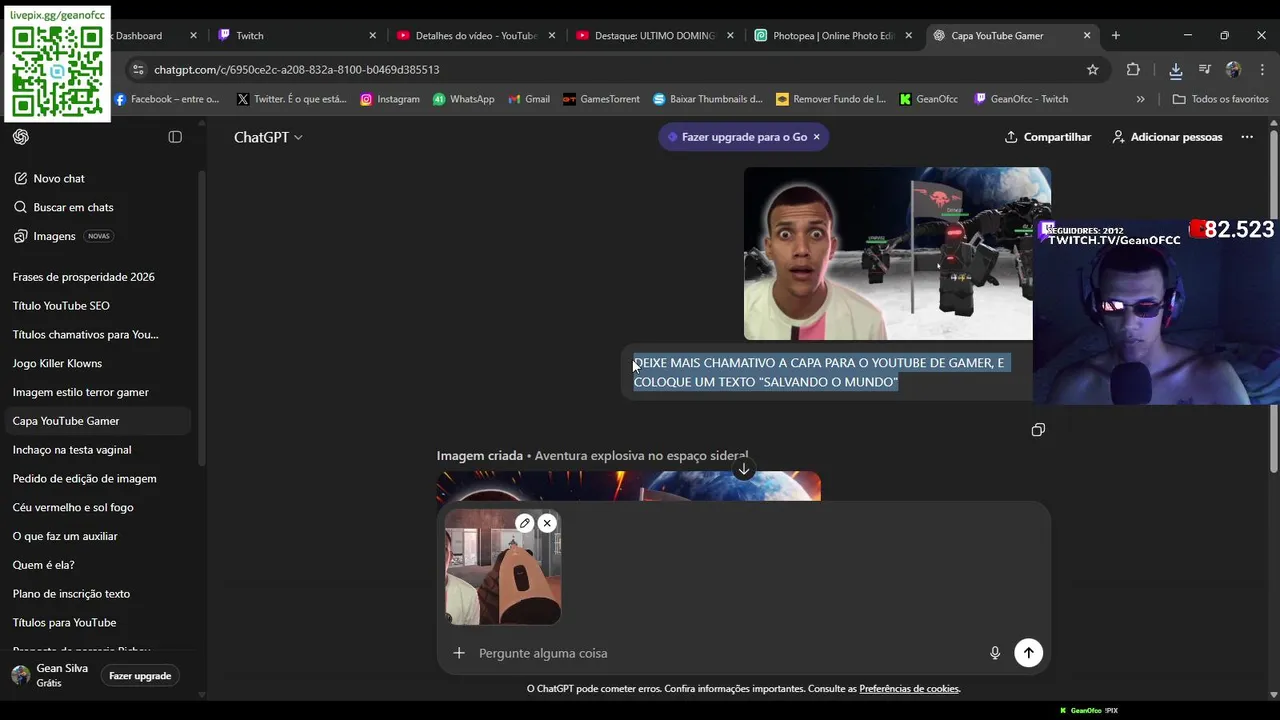Open the plus attachment menu in composer

tap(459, 653)
